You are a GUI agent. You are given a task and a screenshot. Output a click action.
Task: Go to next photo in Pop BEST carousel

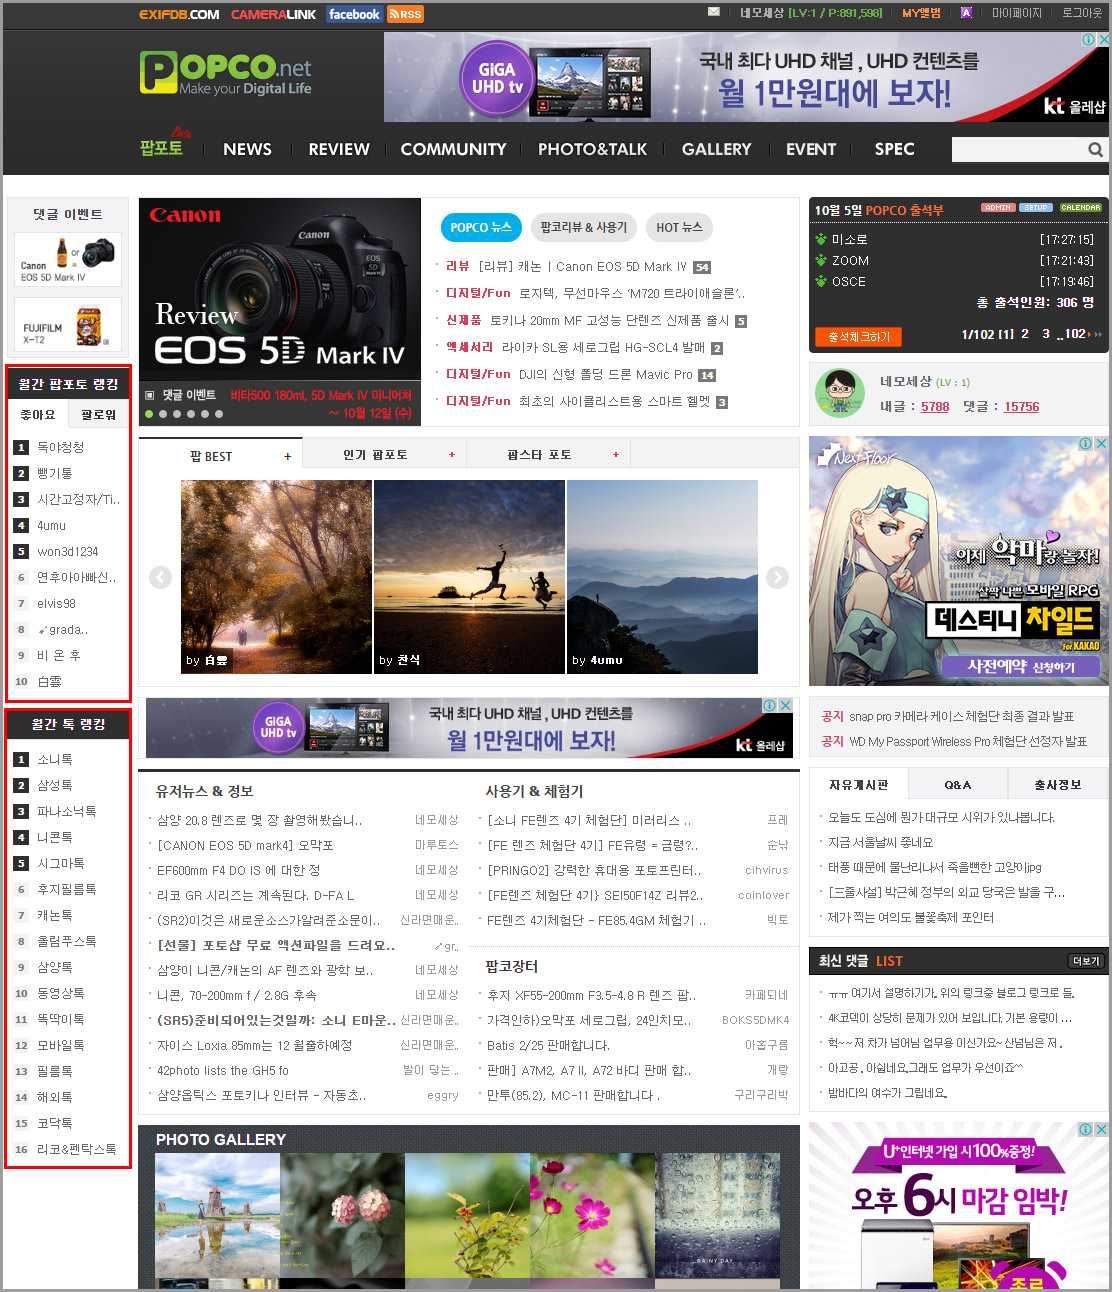[x=777, y=577]
